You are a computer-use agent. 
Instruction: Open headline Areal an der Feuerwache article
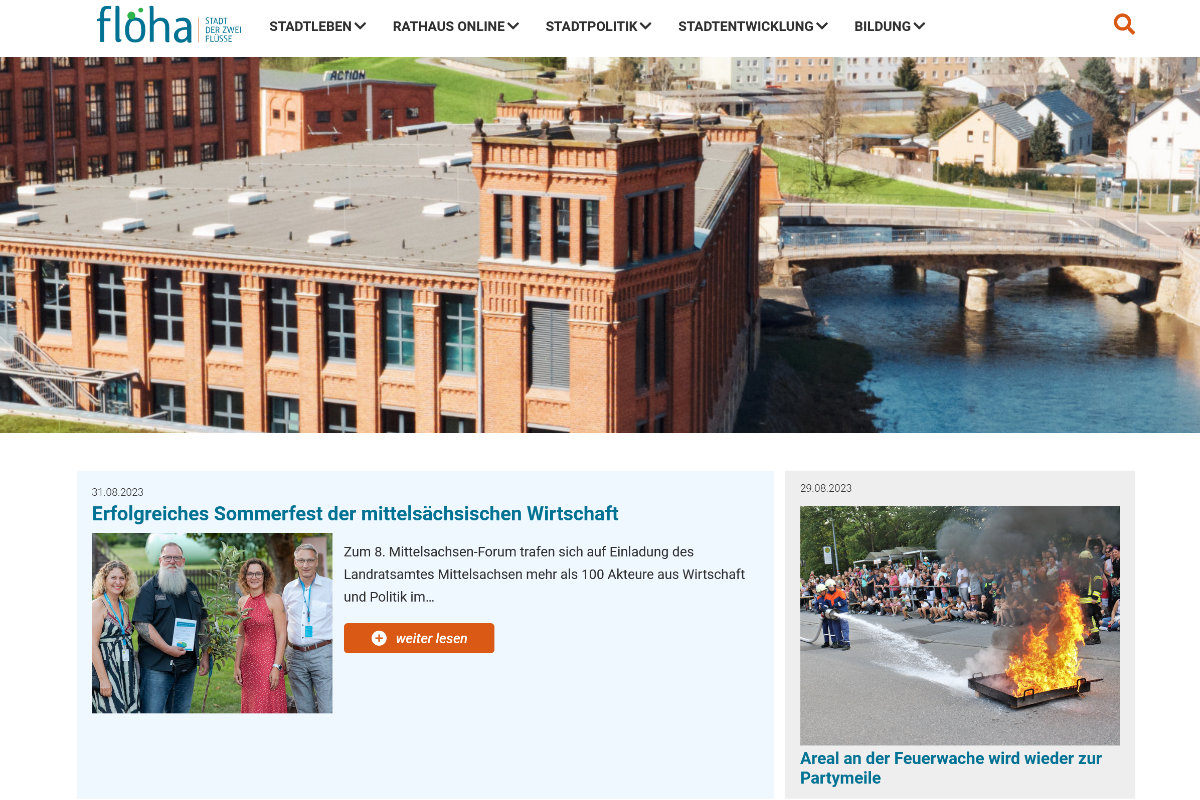click(951, 768)
